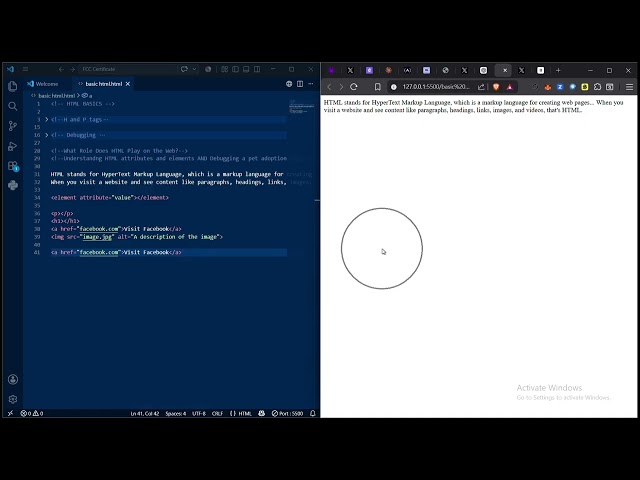Click the 127.0.0.1:5500 address bar
This screenshot has width=640, height=480.
coord(436,87)
